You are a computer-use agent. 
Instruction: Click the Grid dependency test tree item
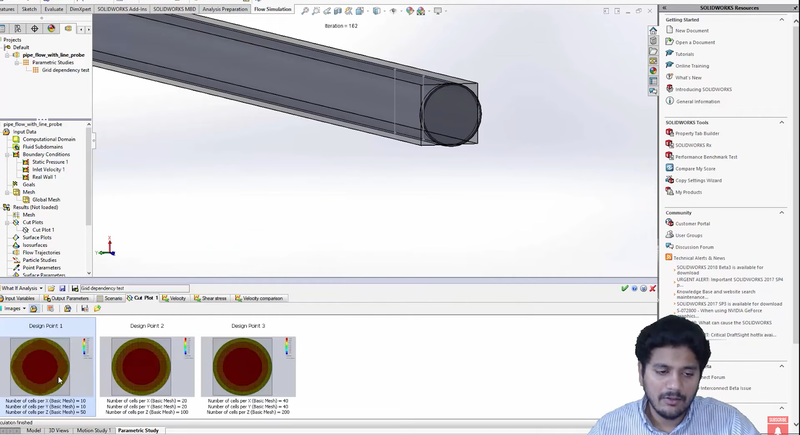click(65, 70)
